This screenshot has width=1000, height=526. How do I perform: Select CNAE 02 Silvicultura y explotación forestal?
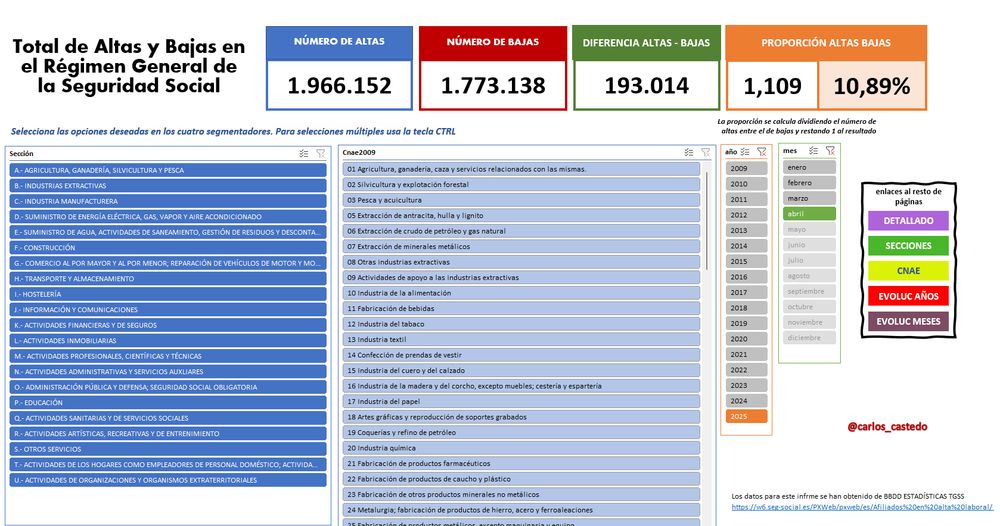click(521, 184)
